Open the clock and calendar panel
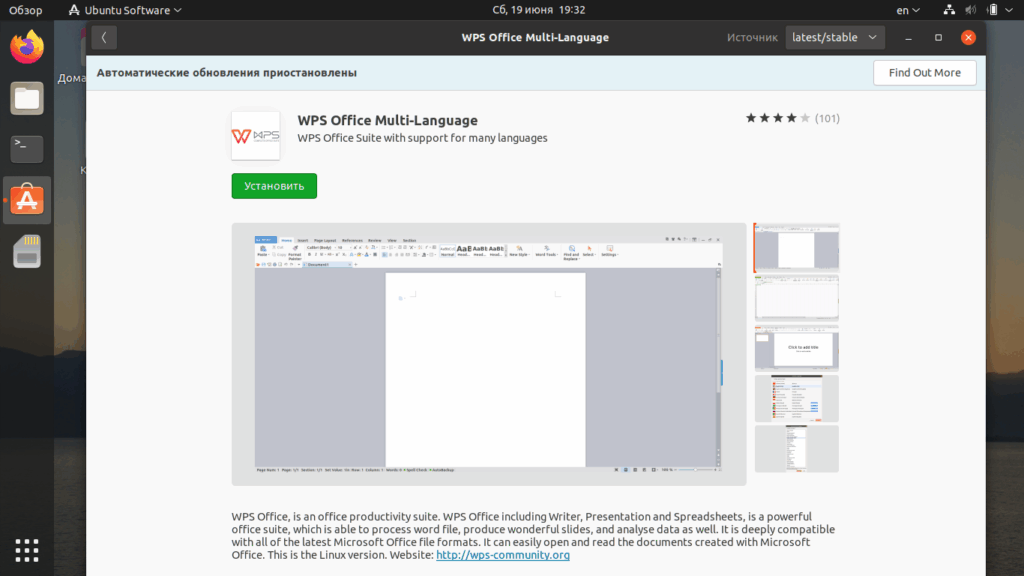 538,10
